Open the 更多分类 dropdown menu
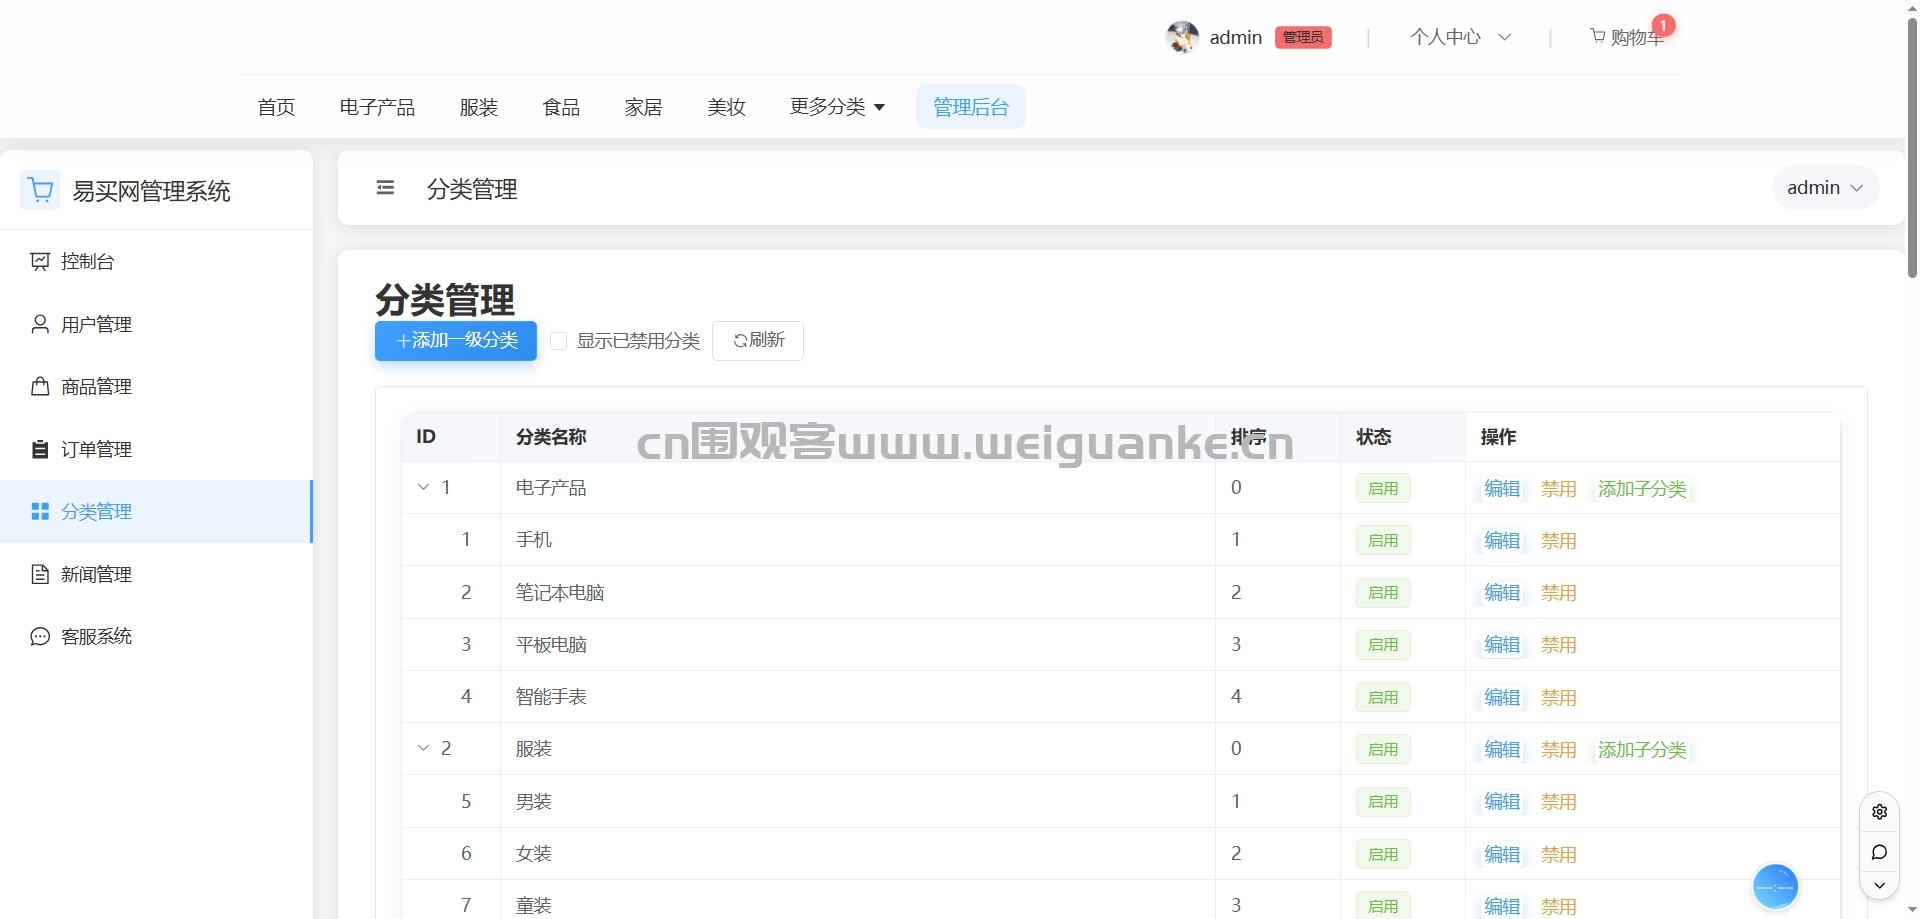This screenshot has width=1920, height=919. coord(837,107)
